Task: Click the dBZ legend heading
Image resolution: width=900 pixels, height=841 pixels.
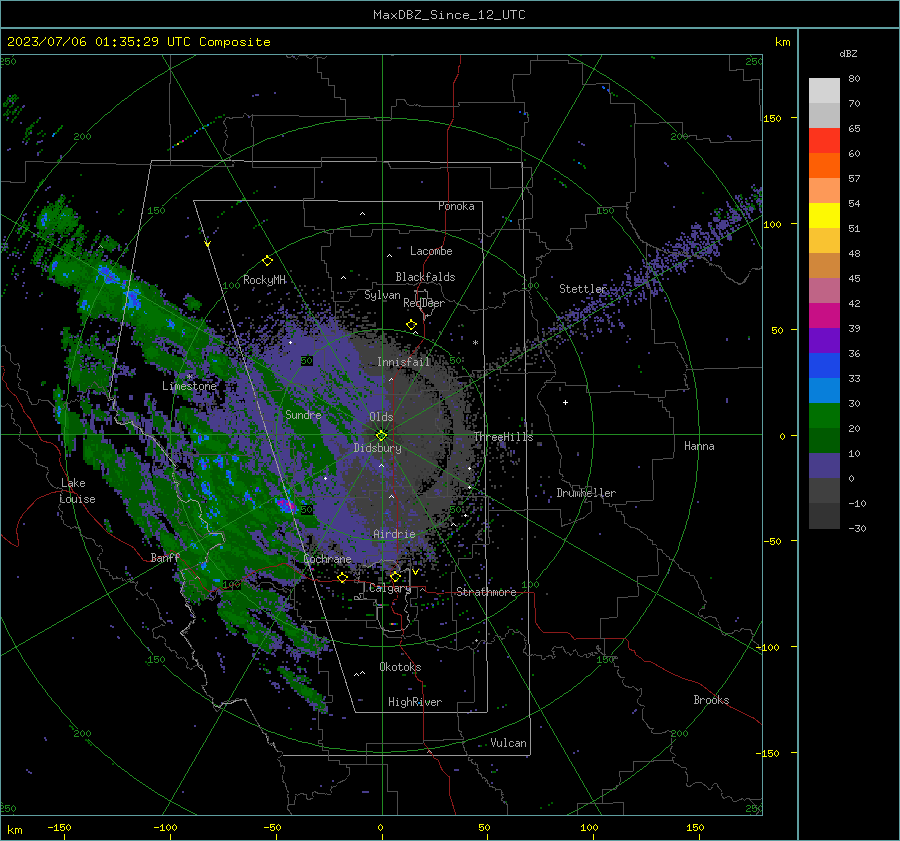Action: [x=848, y=53]
